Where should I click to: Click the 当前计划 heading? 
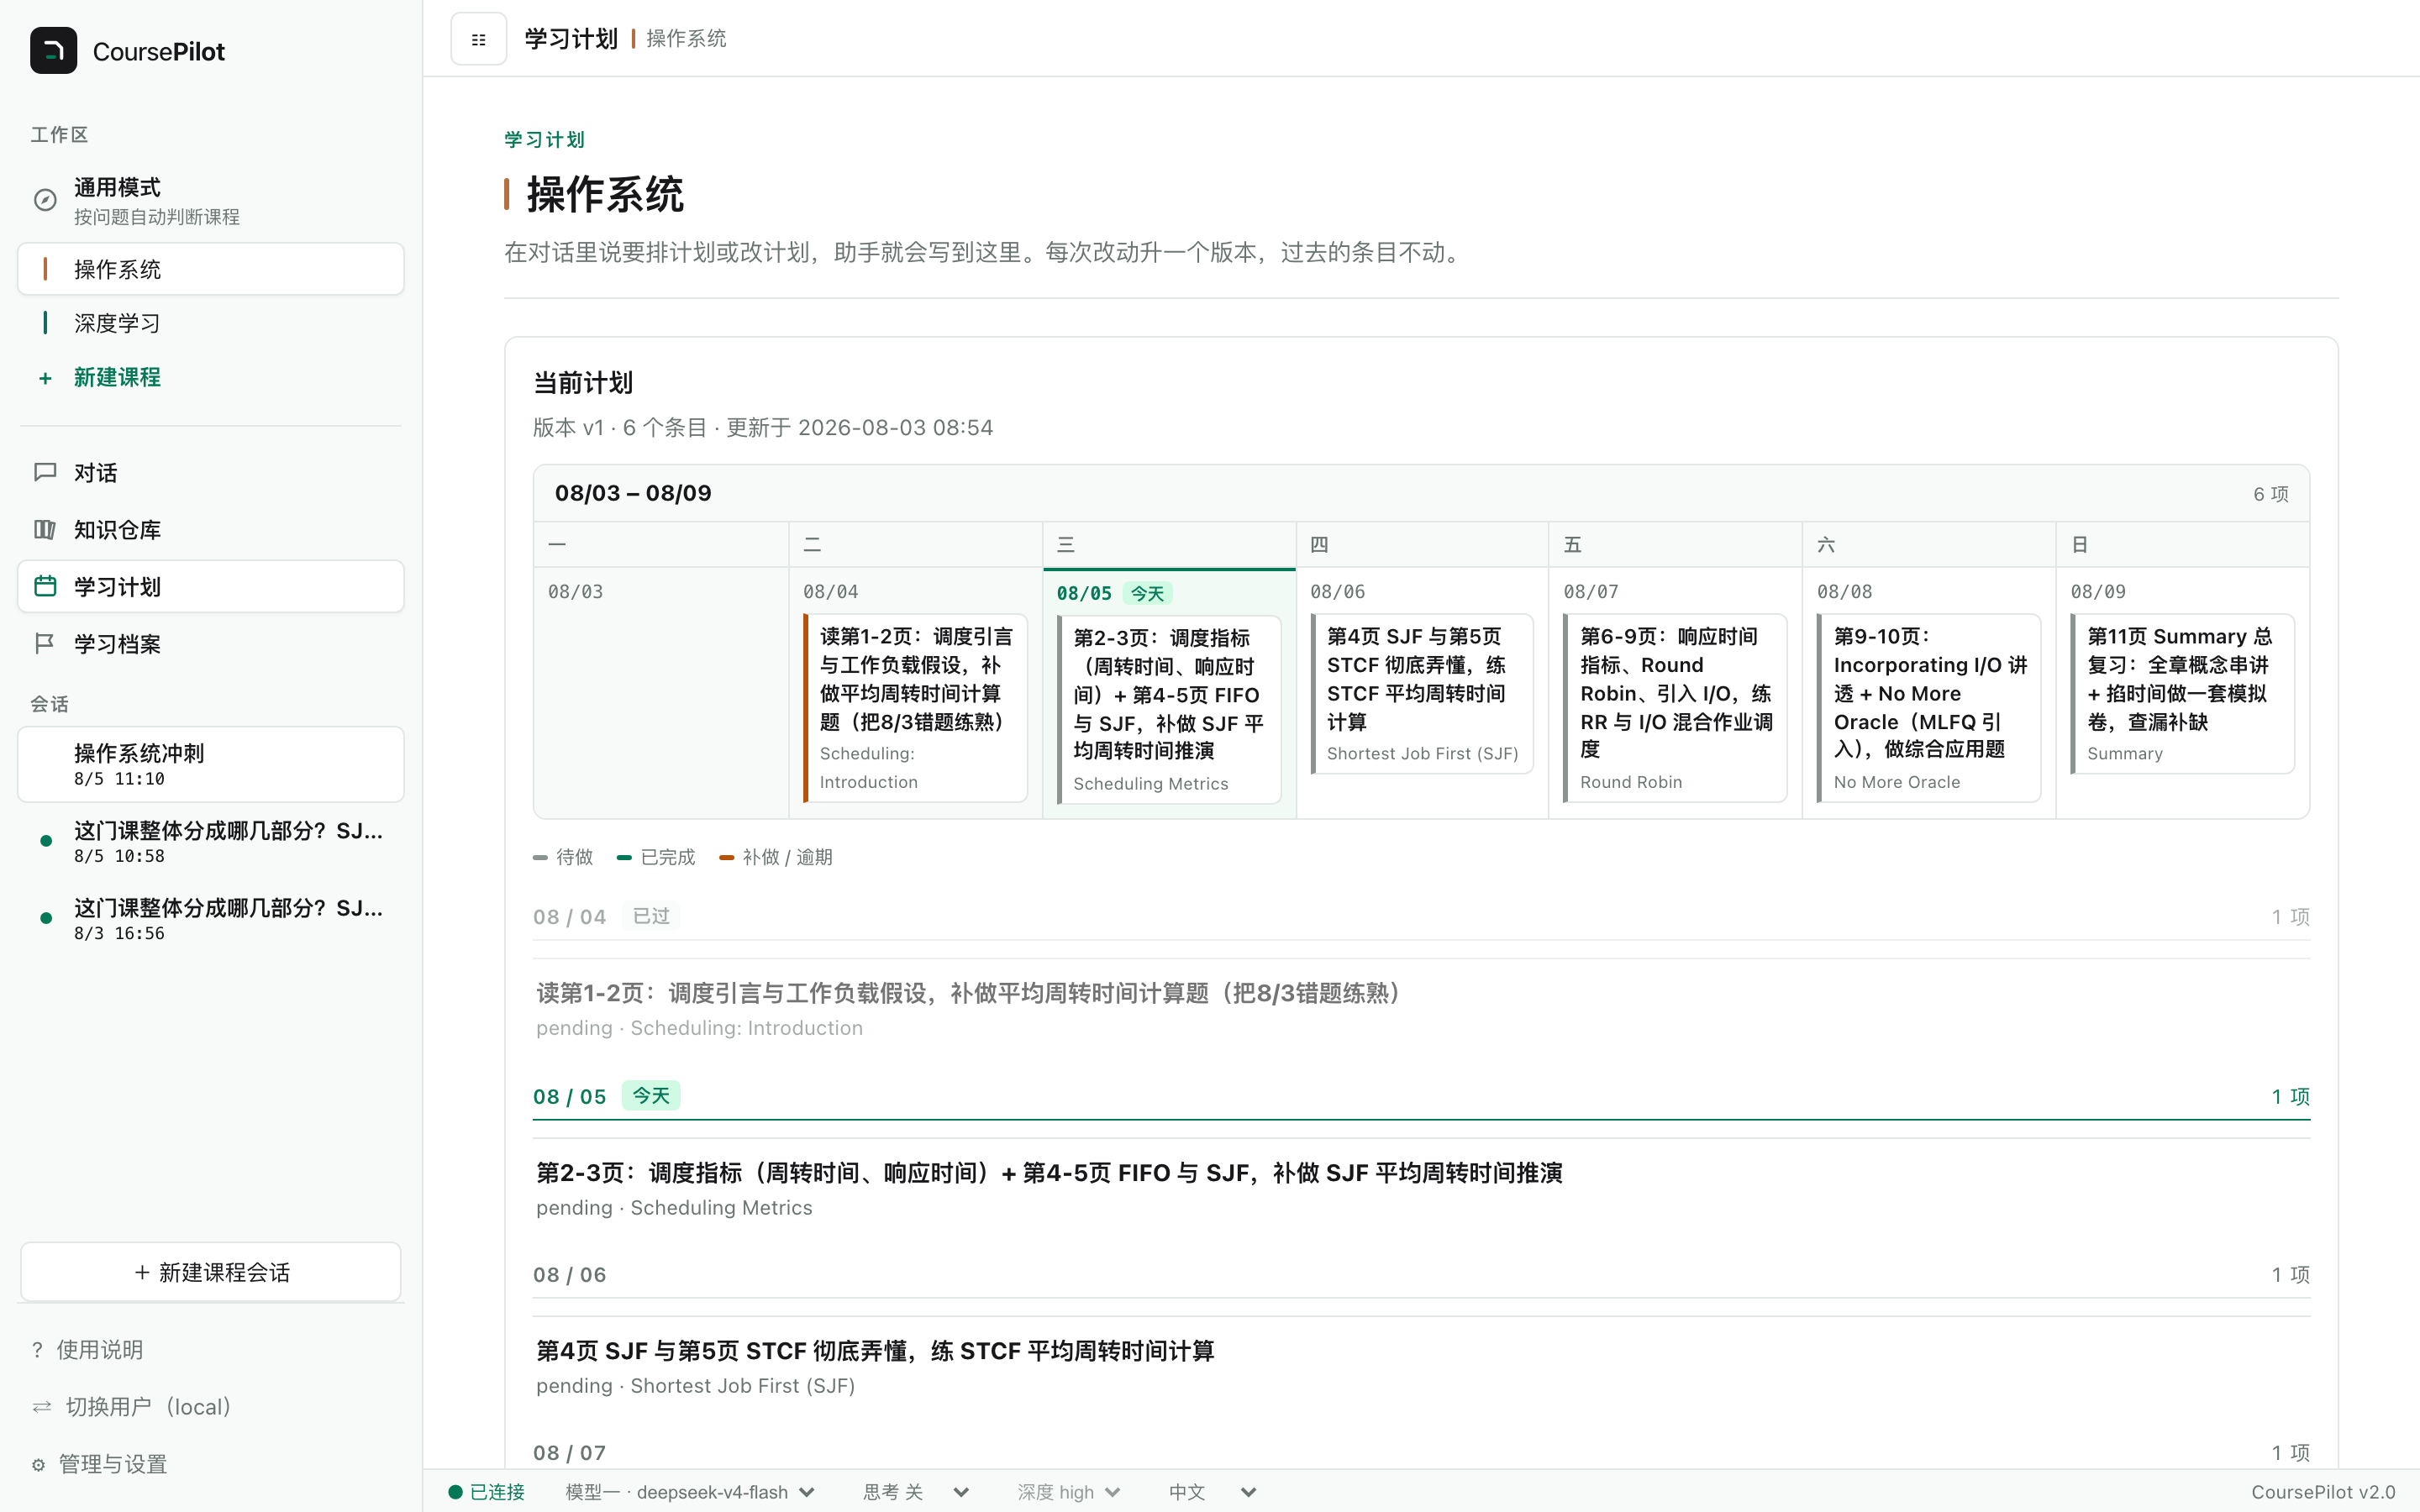pos(583,383)
